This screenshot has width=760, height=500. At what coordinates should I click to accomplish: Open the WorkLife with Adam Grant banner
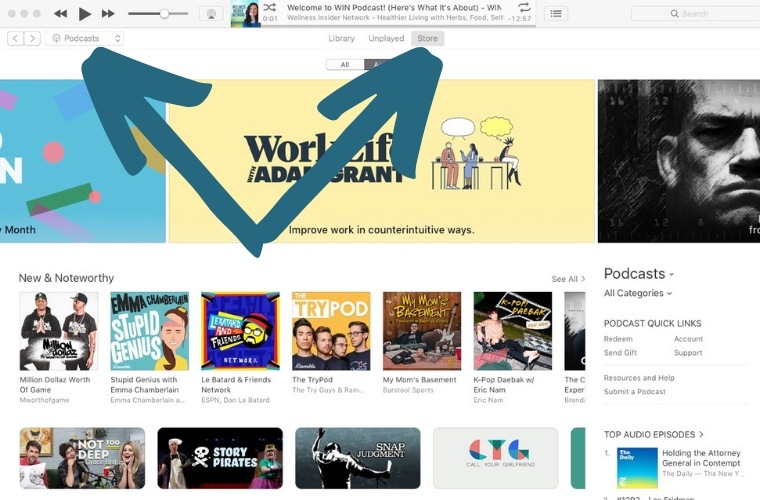pos(381,161)
